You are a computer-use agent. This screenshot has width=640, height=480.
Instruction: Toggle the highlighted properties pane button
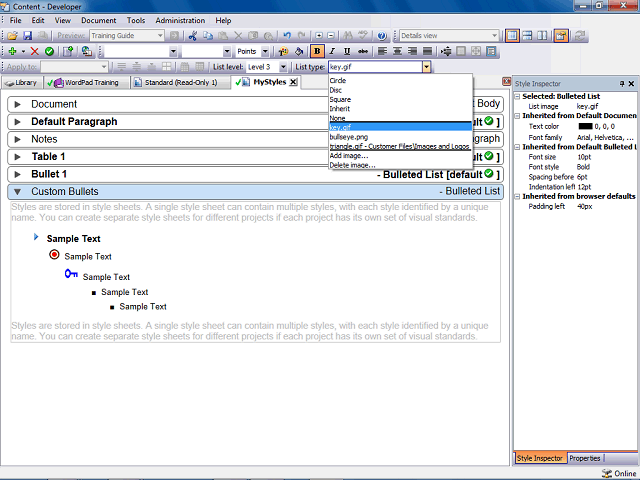[561, 36]
